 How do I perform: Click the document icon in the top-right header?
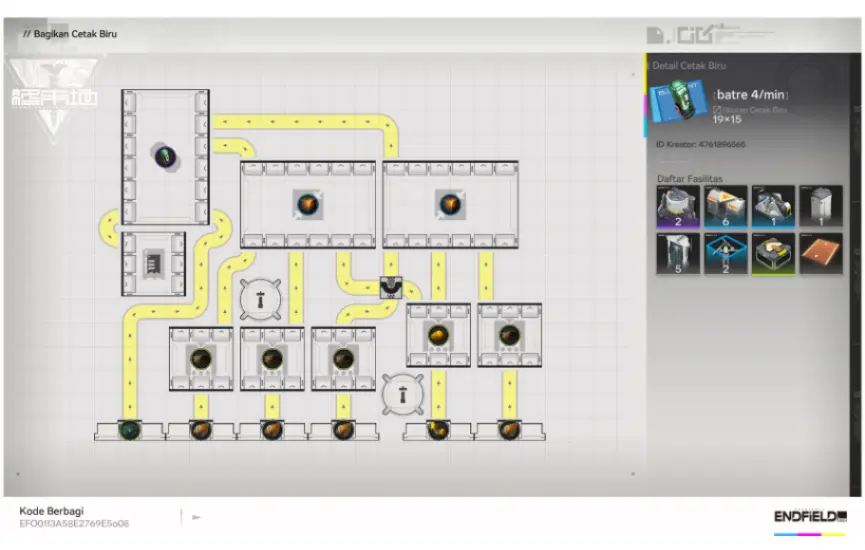pos(655,35)
